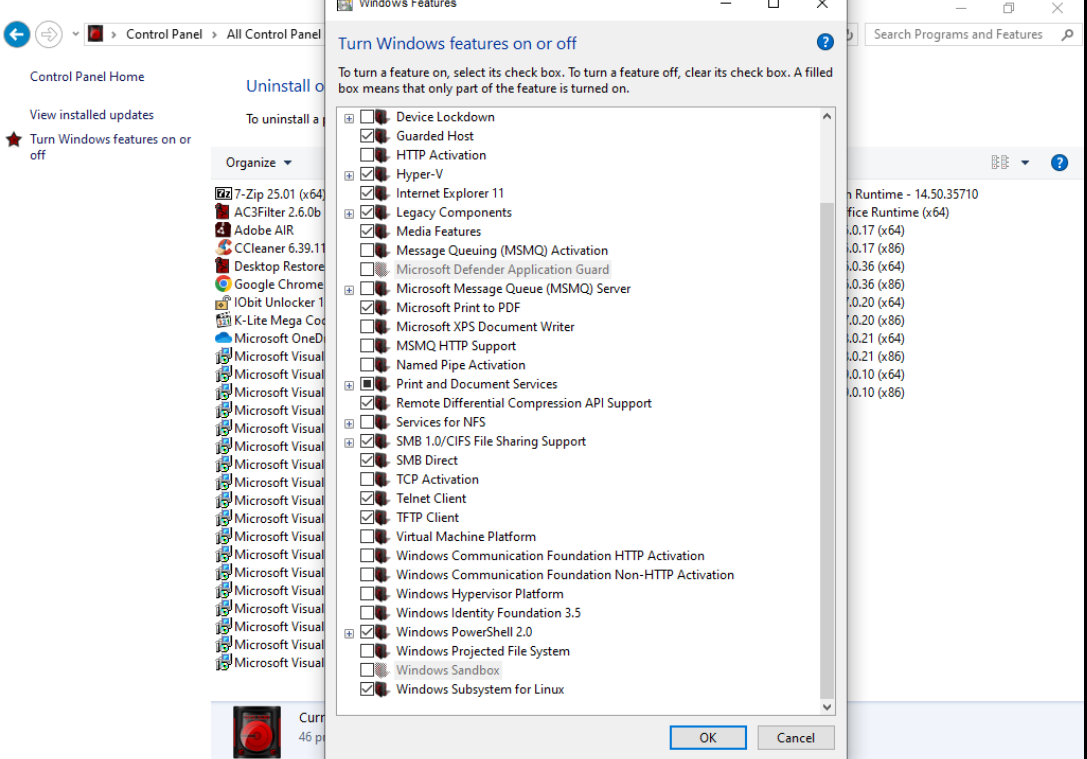Image resolution: width=1087 pixels, height=759 pixels.
Task: Click the CCleaner program icon
Action: pyautogui.click(x=223, y=248)
